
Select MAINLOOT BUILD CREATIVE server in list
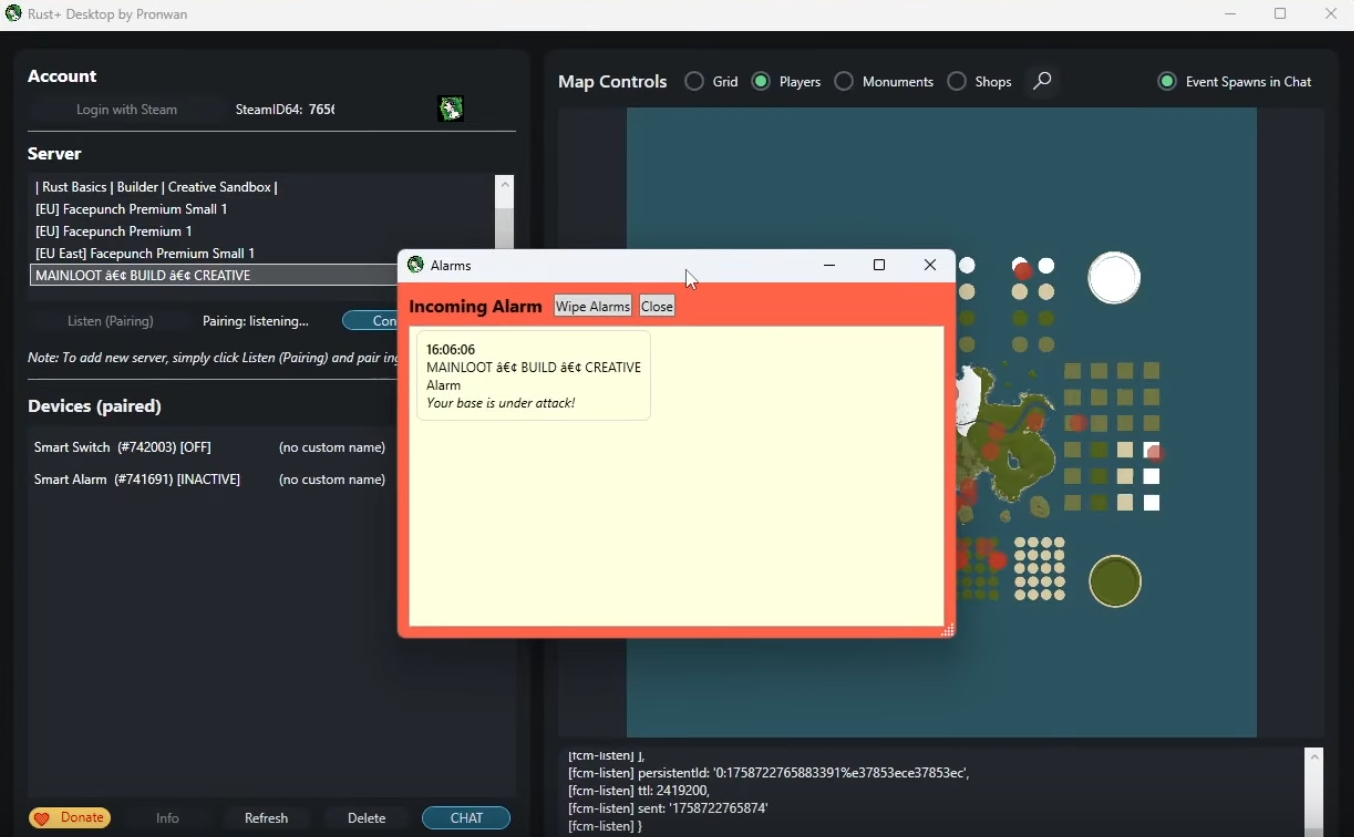(214, 275)
